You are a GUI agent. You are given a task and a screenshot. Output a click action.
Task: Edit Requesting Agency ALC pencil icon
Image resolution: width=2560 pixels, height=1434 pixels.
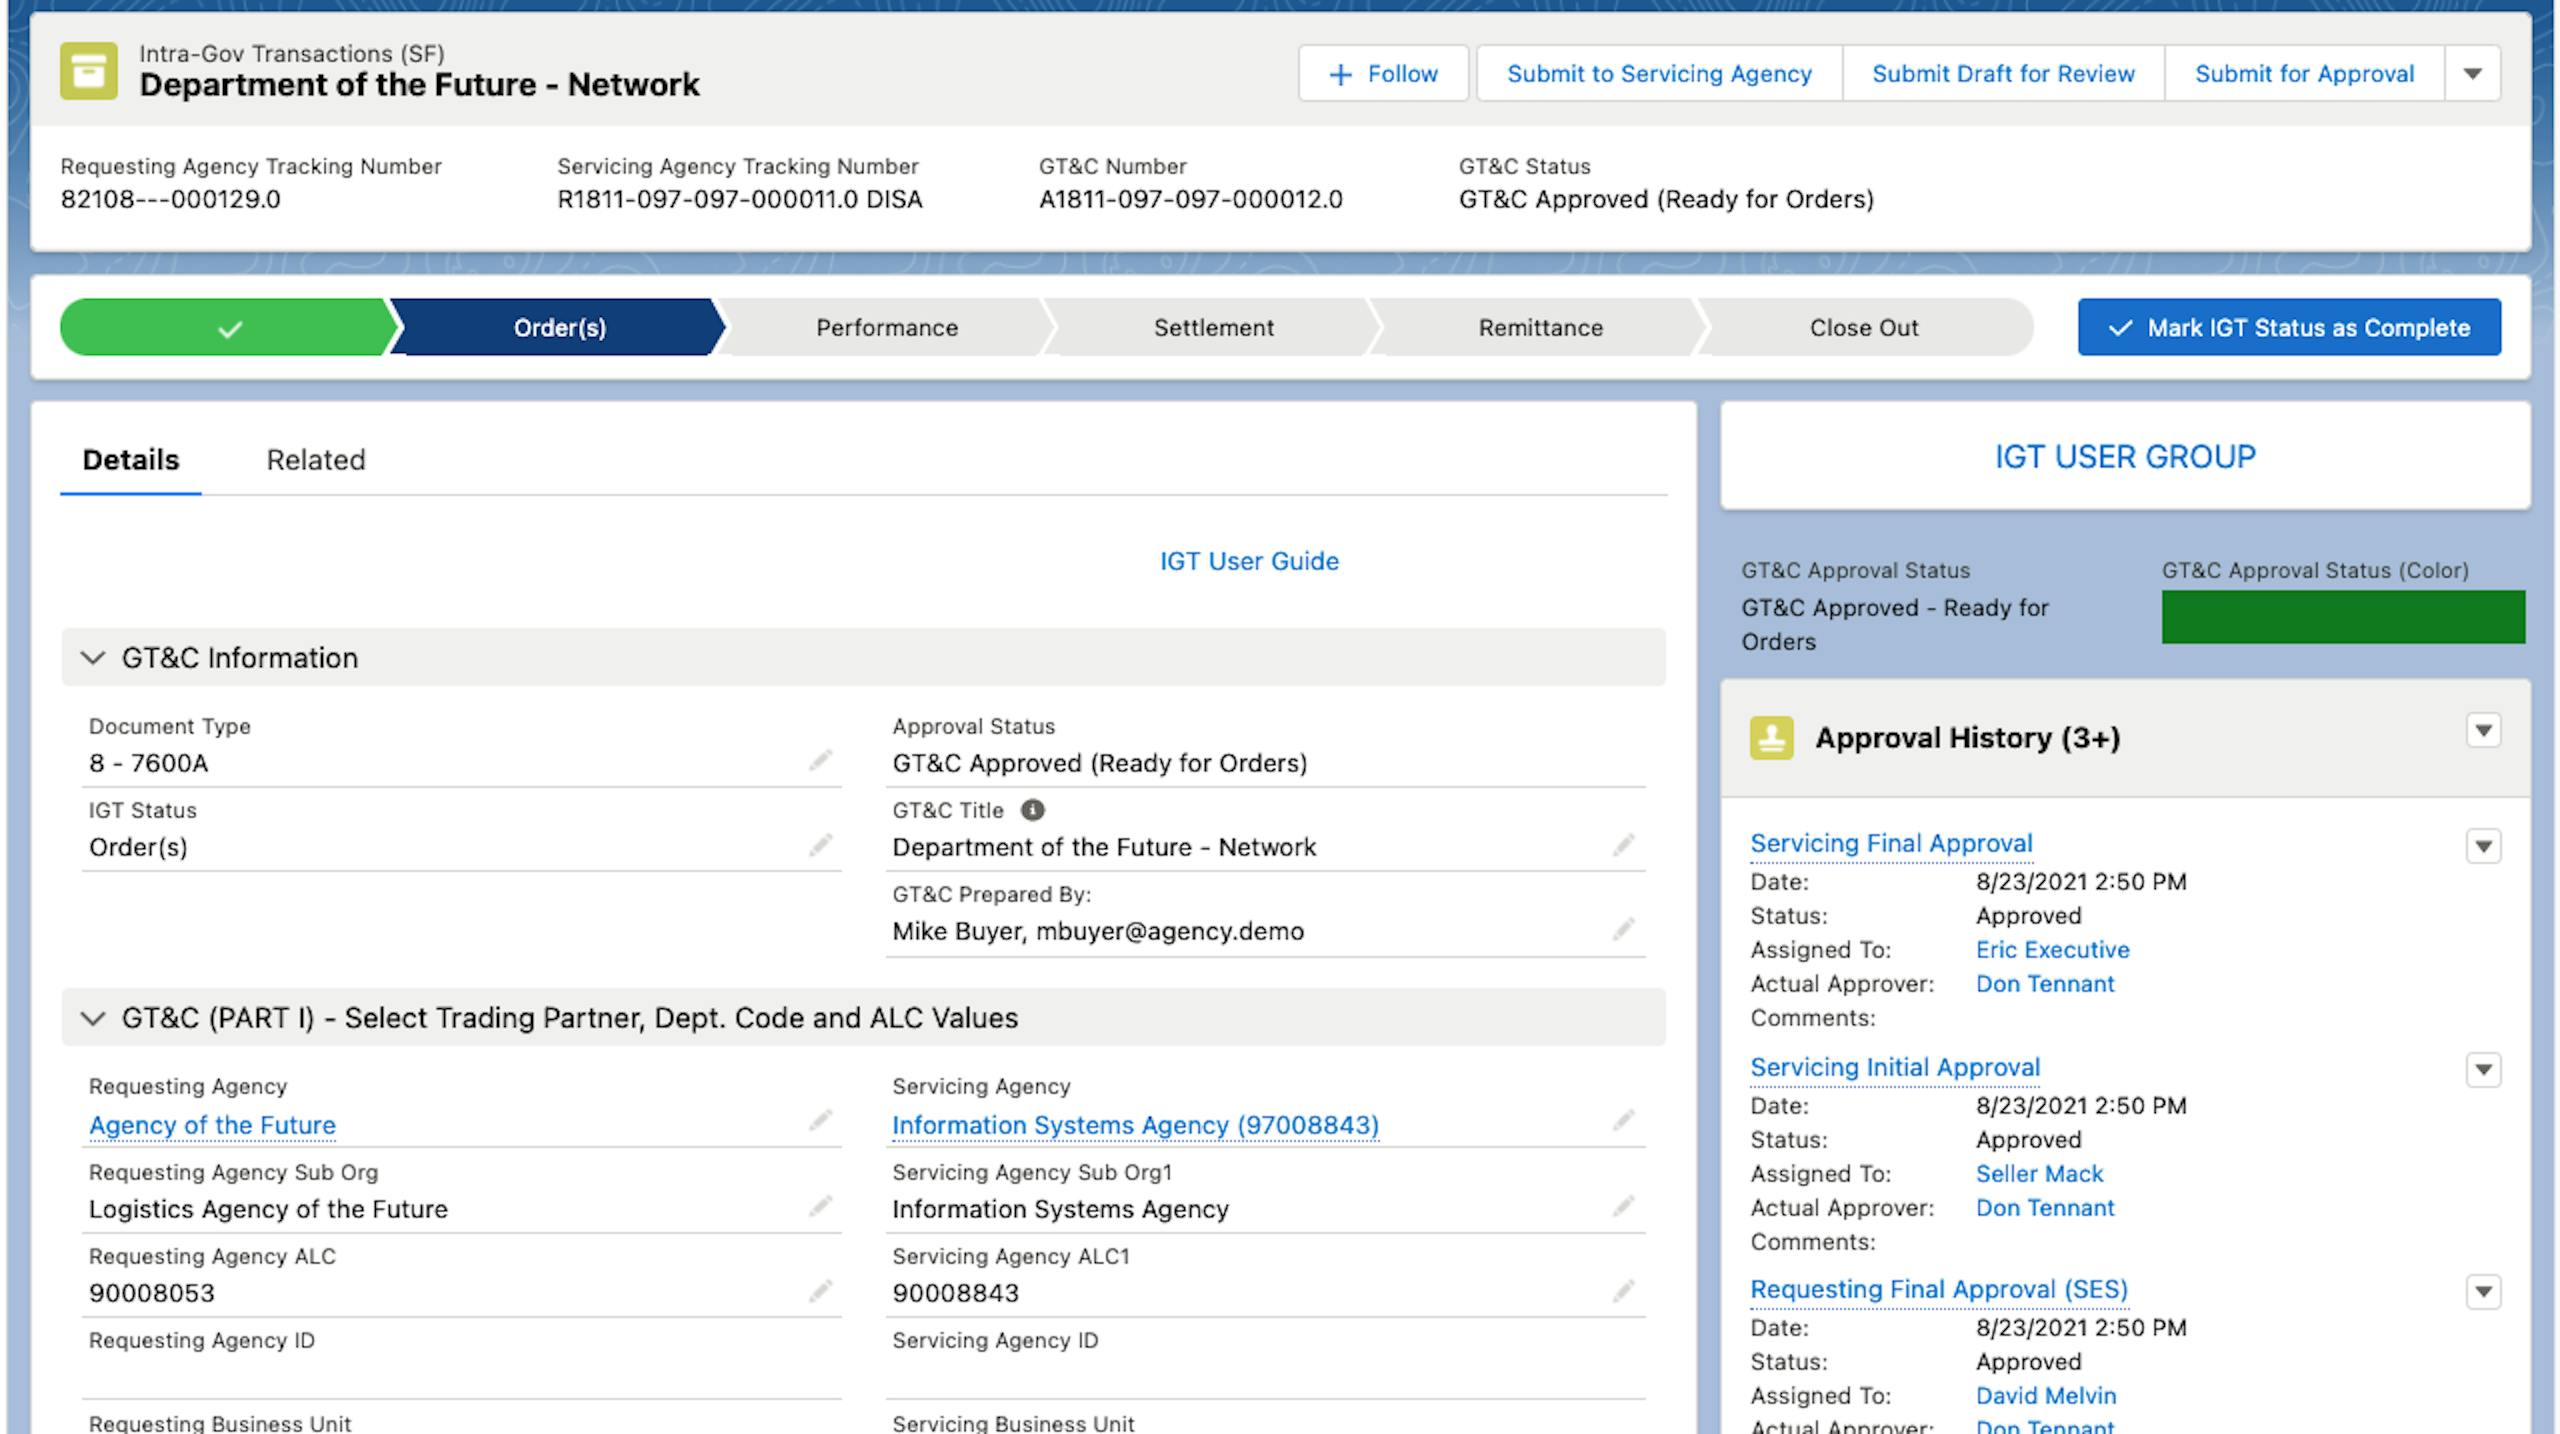click(820, 1291)
